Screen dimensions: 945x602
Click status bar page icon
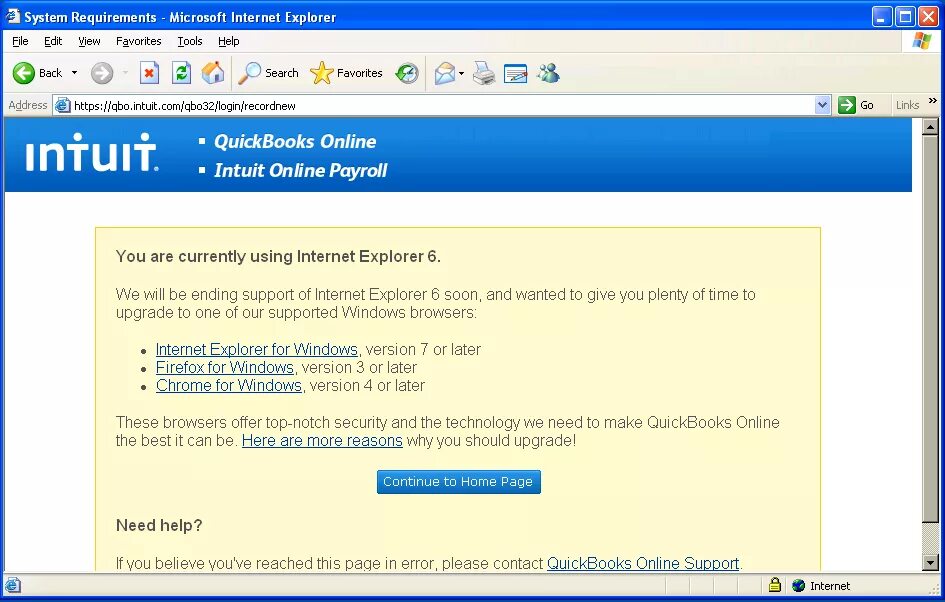coord(13,585)
